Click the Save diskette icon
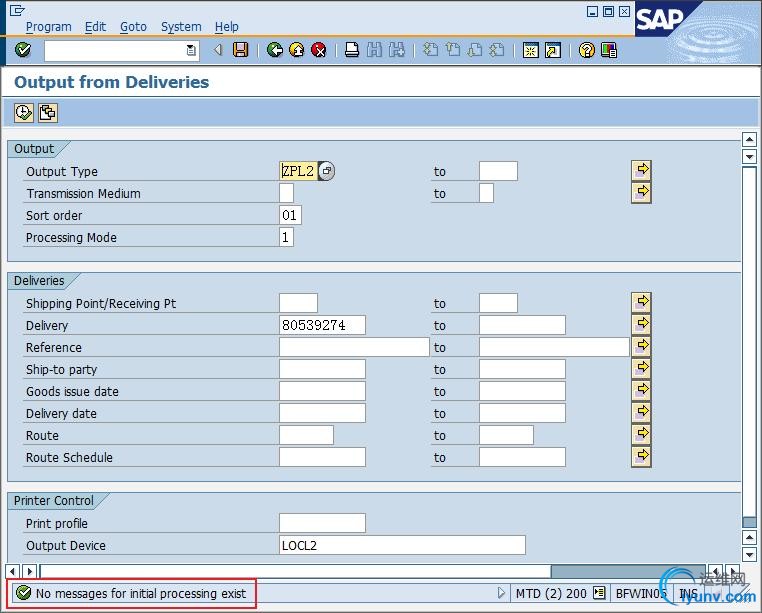 point(240,50)
